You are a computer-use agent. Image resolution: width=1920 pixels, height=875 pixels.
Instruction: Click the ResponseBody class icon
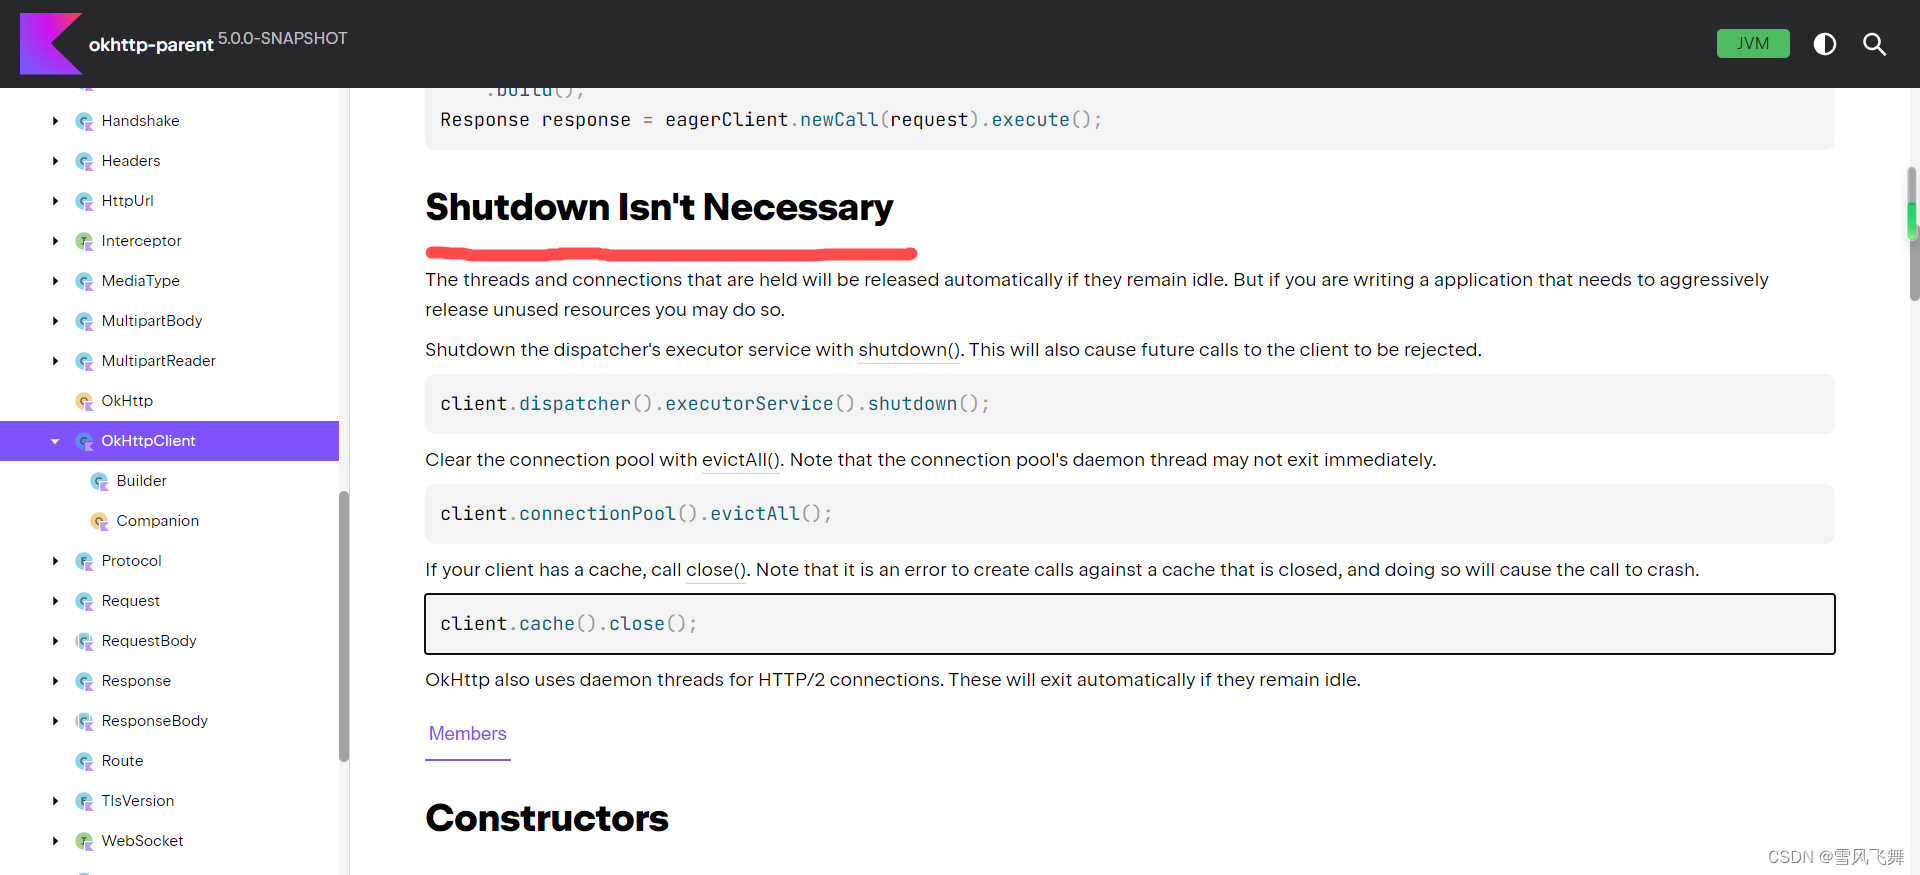click(x=85, y=722)
